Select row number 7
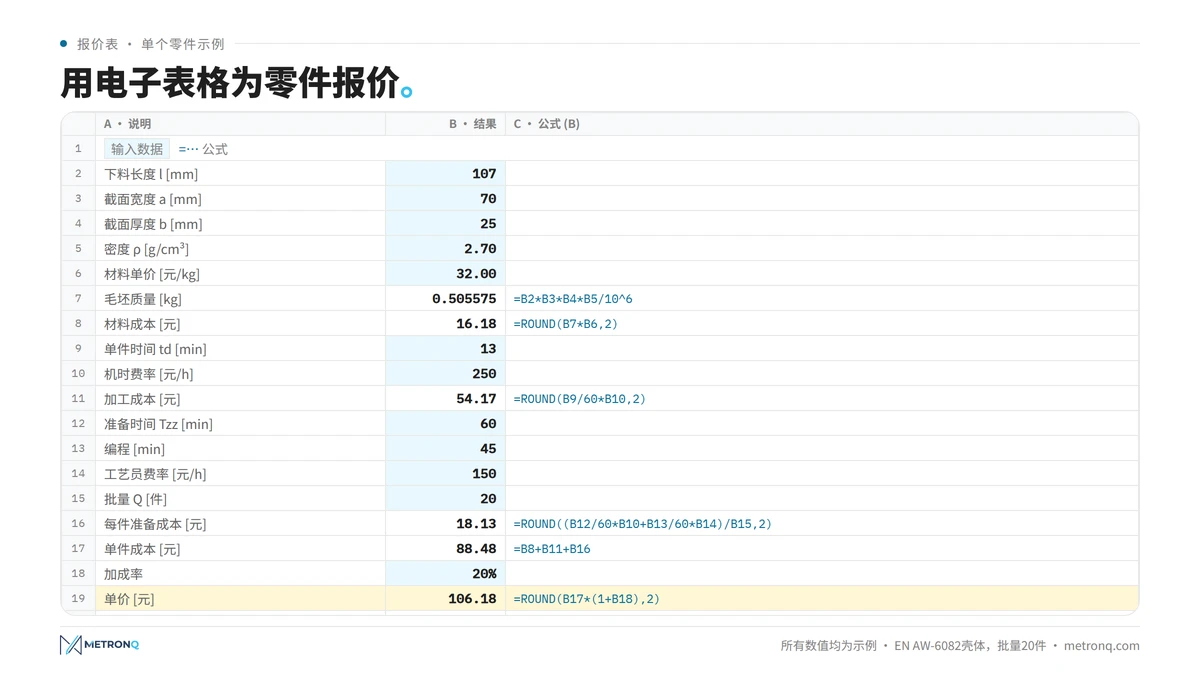Viewport: 1200px width, 675px height. pyautogui.click(x=78, y=299)
